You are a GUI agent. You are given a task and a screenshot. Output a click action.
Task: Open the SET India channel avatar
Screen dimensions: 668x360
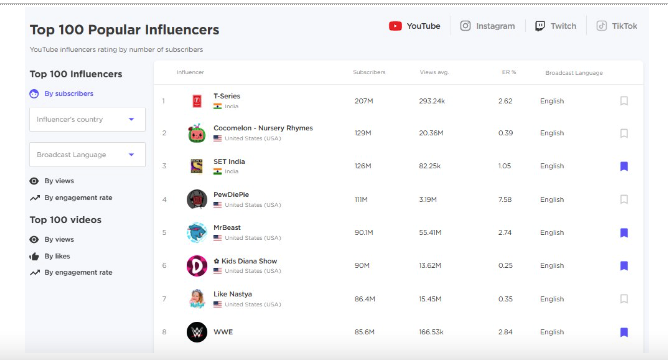[x=197, y=166]
